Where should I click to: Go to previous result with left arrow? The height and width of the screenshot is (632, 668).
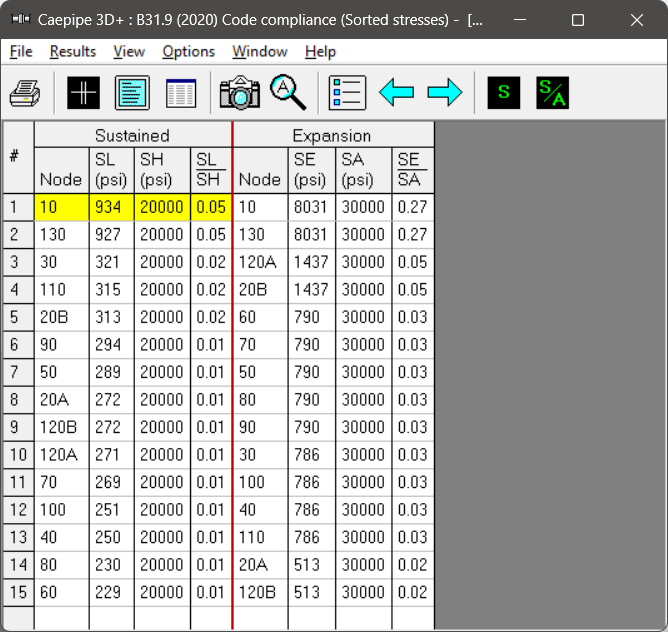[x=396, y=93]
